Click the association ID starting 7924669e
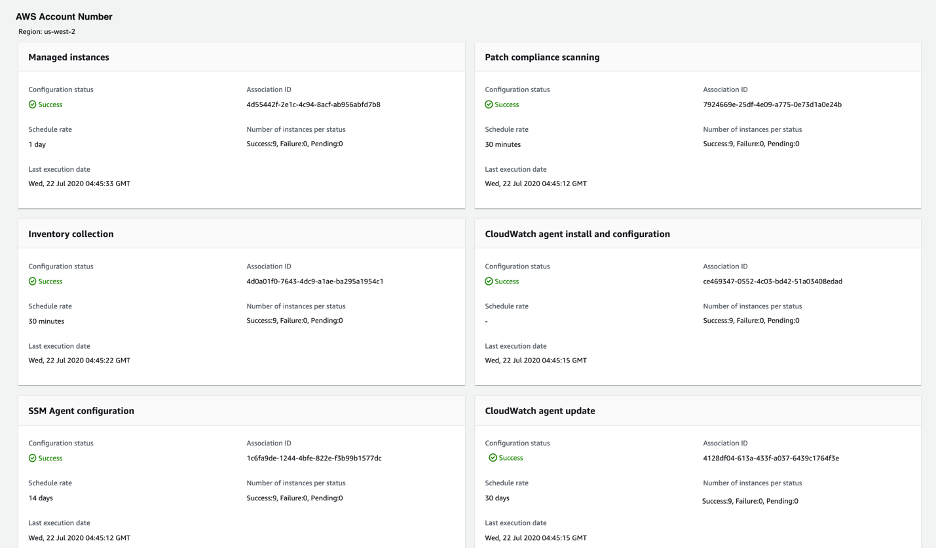 772,104
